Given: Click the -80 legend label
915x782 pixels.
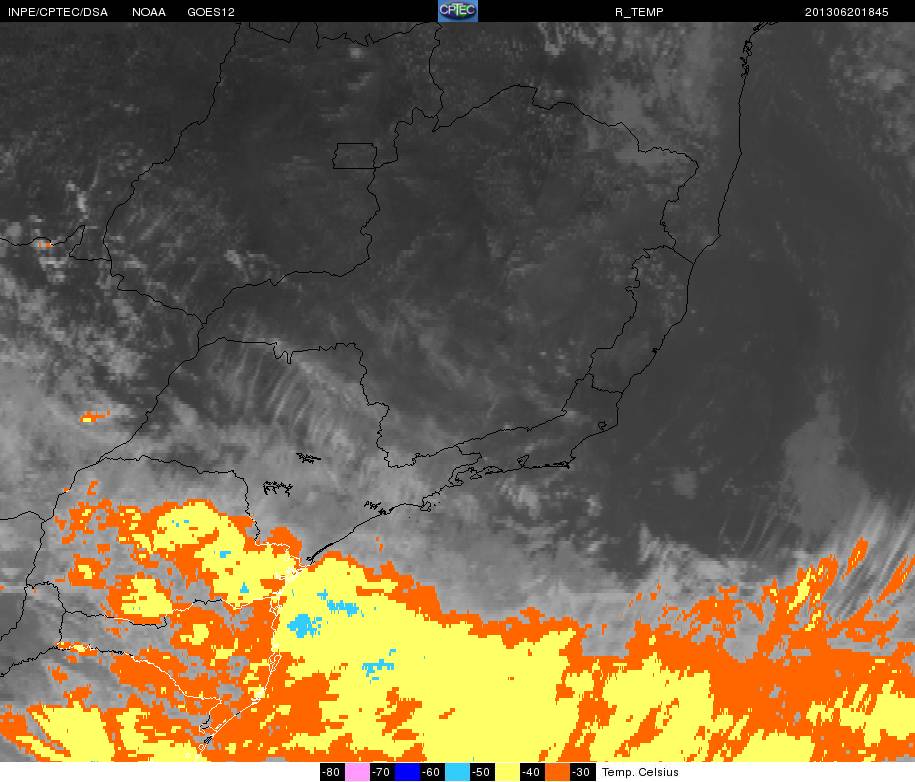Looking at the screenshot, I should (333, 772).
